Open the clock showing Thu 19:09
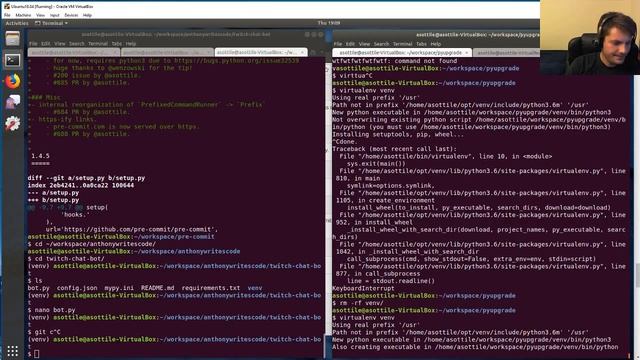 pyautogui.click(x=329, y=23)
